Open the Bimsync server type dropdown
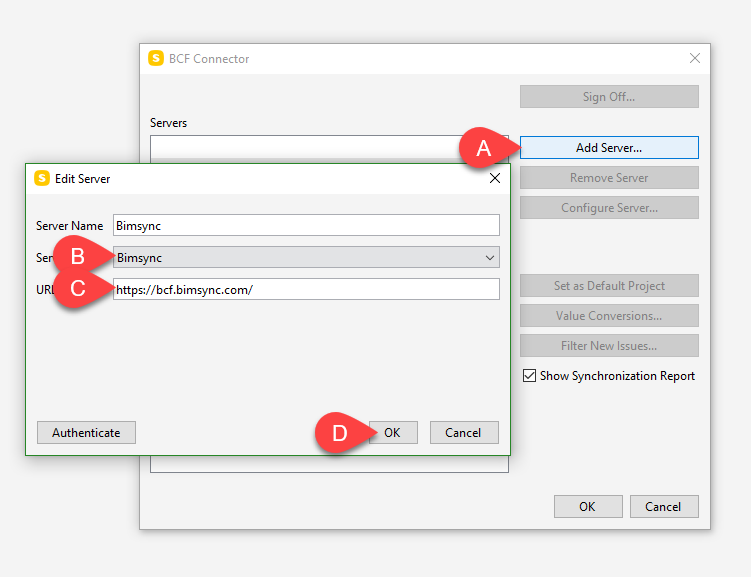 [306, 257]
